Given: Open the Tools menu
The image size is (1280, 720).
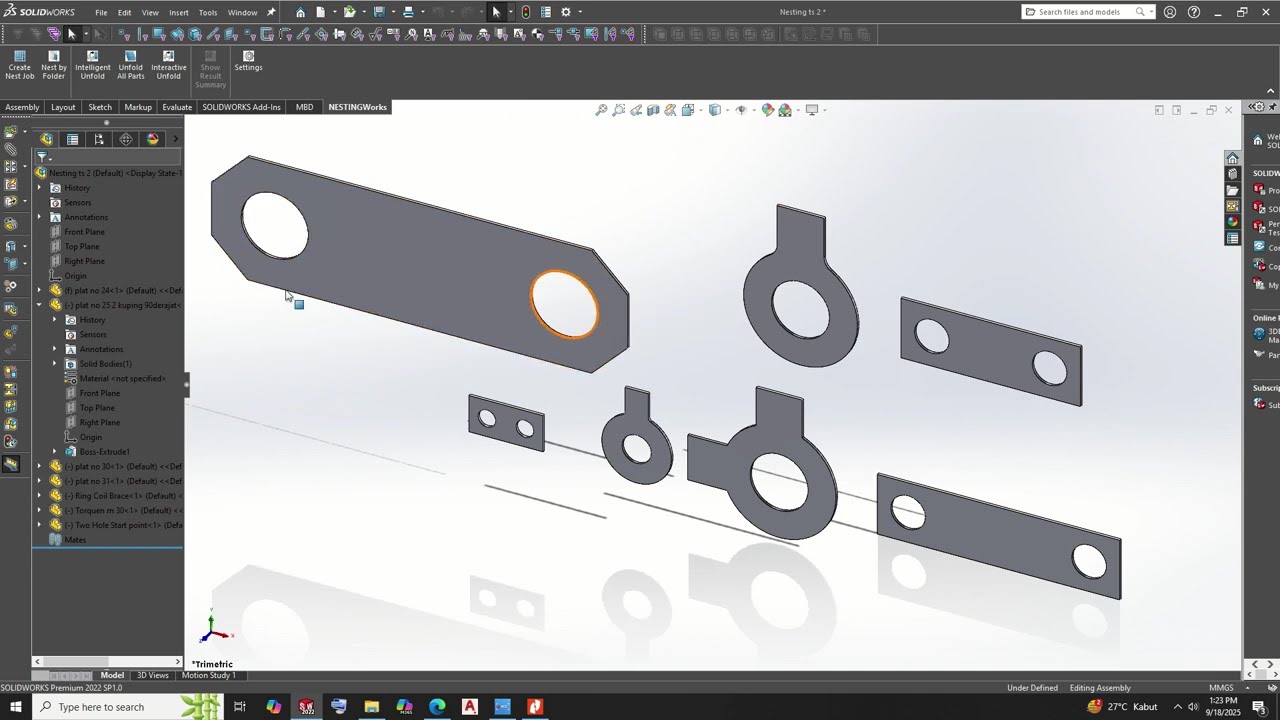Looking at the screenshot, I should (207, 13).
